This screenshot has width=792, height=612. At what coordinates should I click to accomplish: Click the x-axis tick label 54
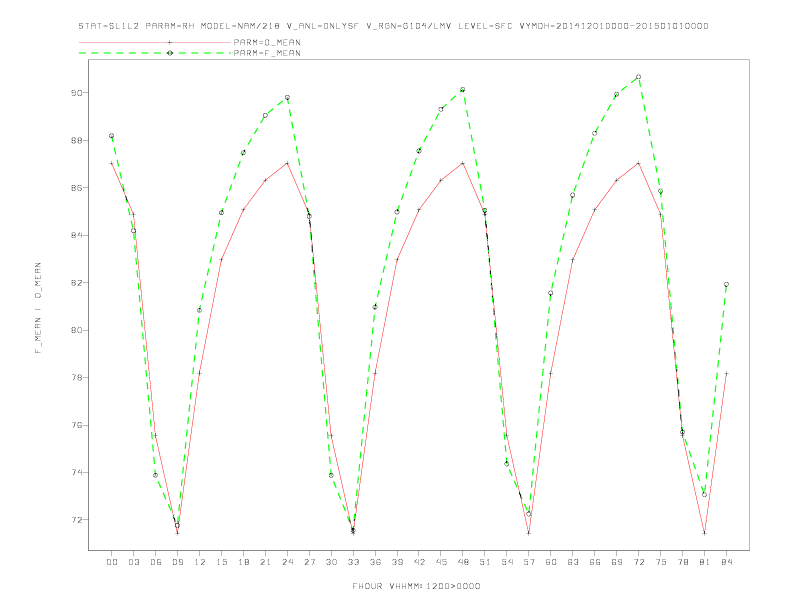[x=507, y=562]
